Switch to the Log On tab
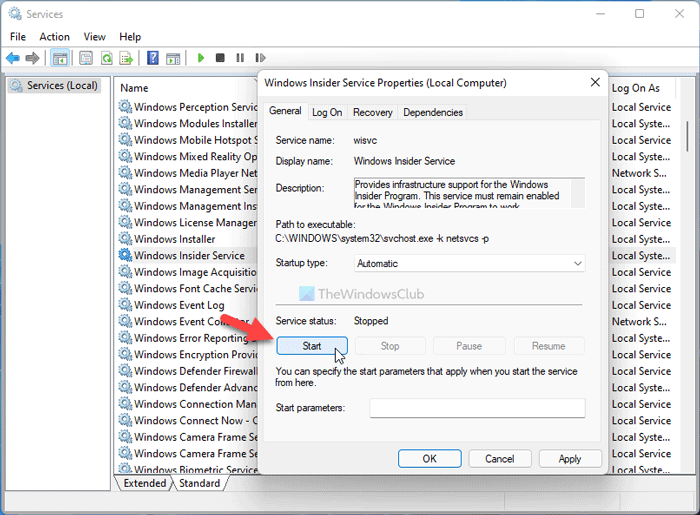The height and width of the screenshot is (515, 700). [x=327, y=112]
